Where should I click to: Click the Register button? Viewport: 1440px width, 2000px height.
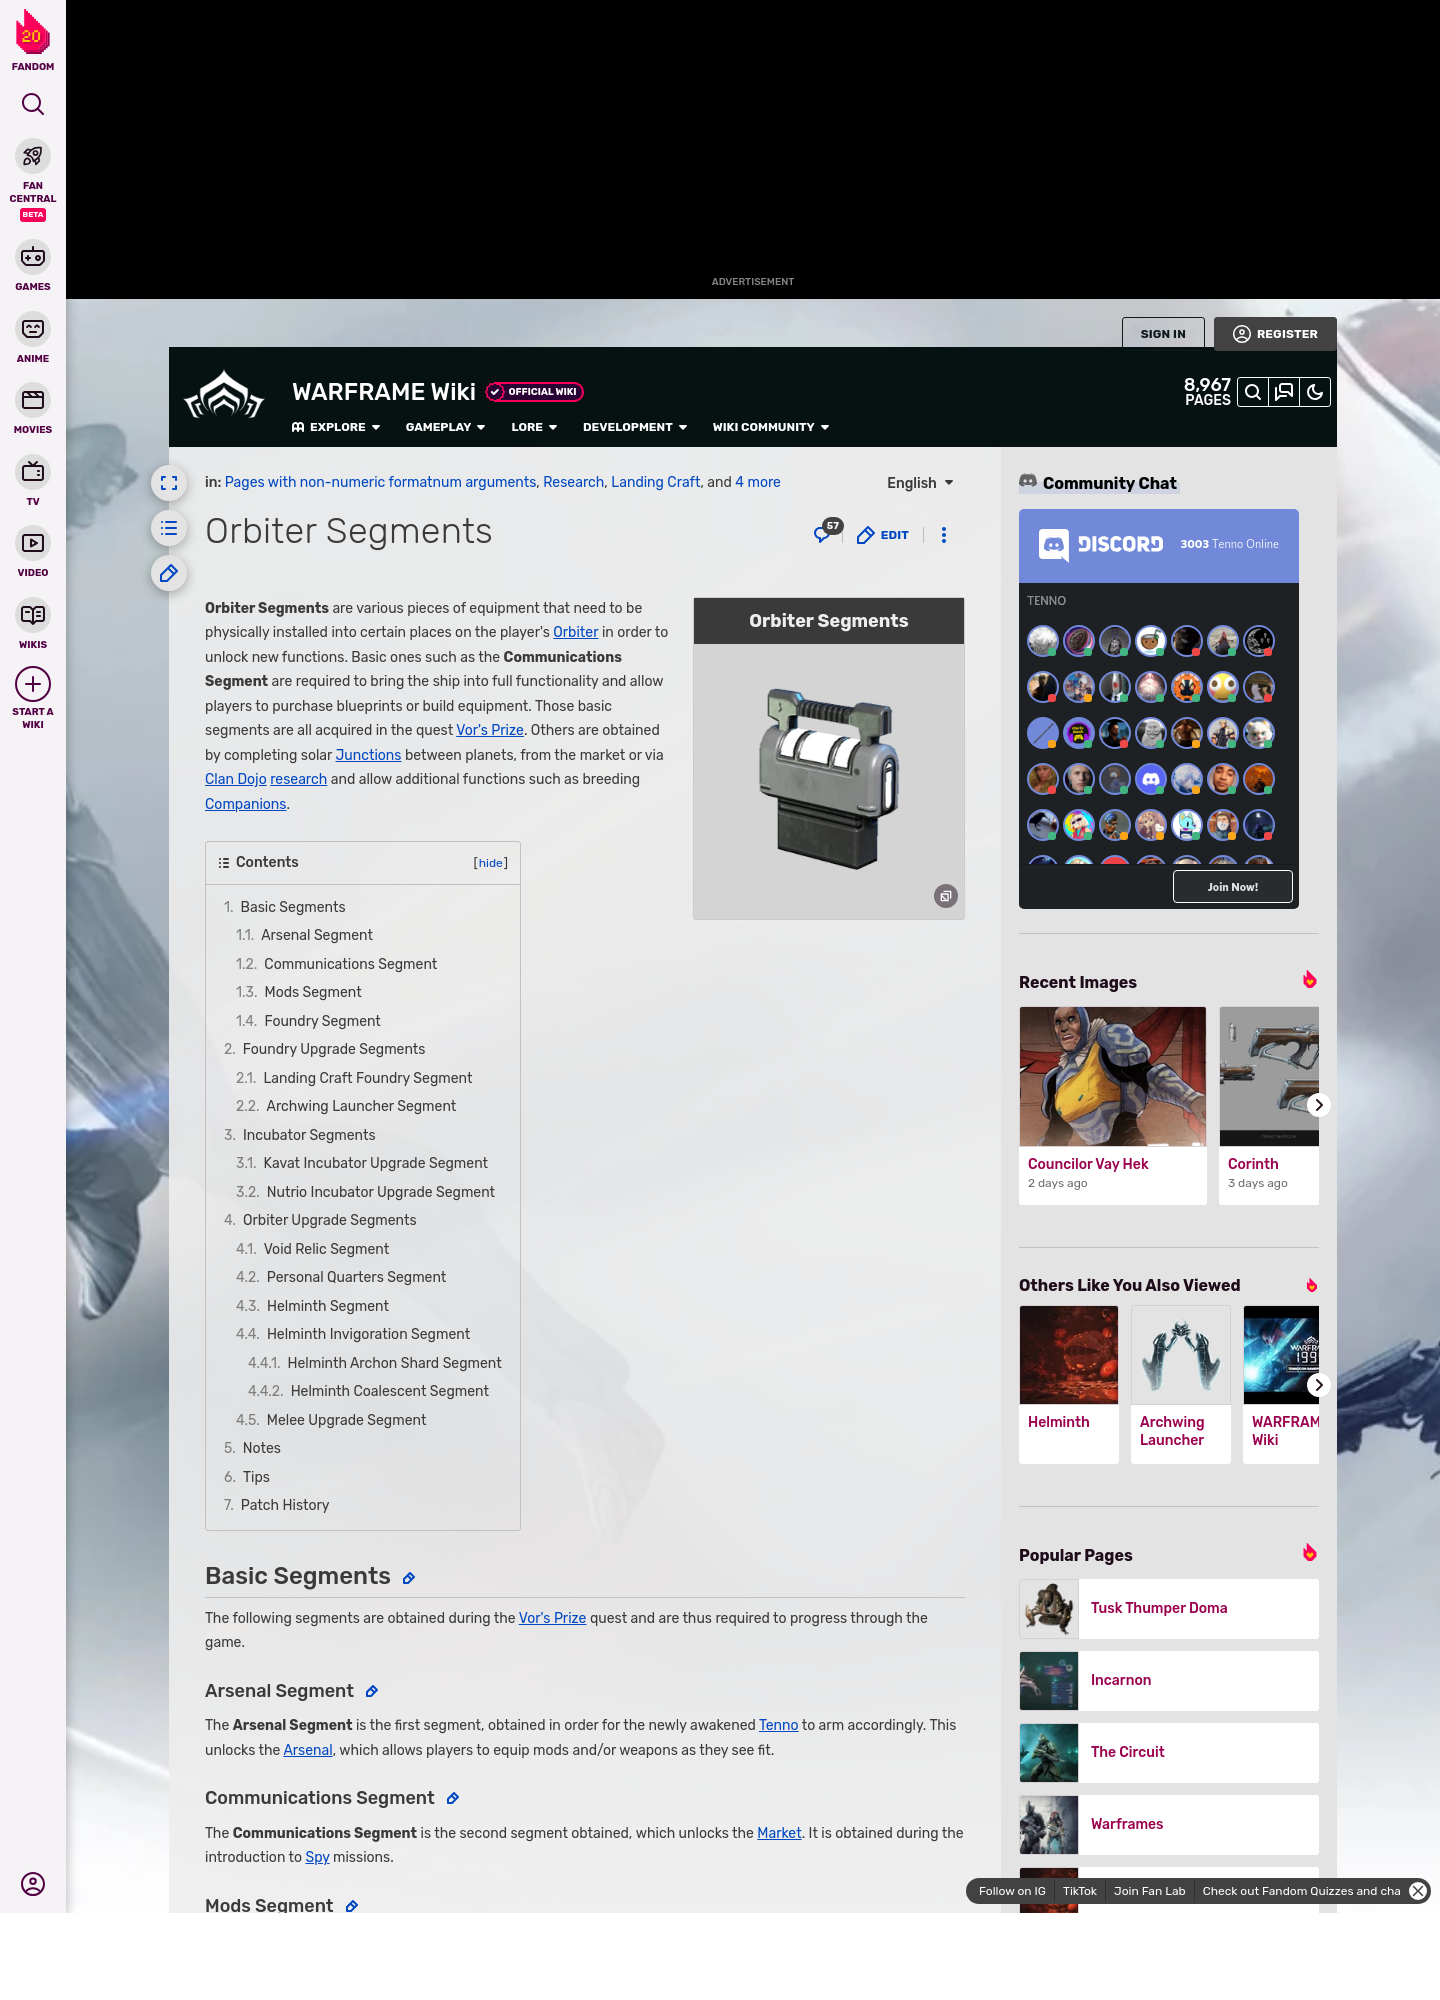pyautogui.click(x=1275, y=334)
